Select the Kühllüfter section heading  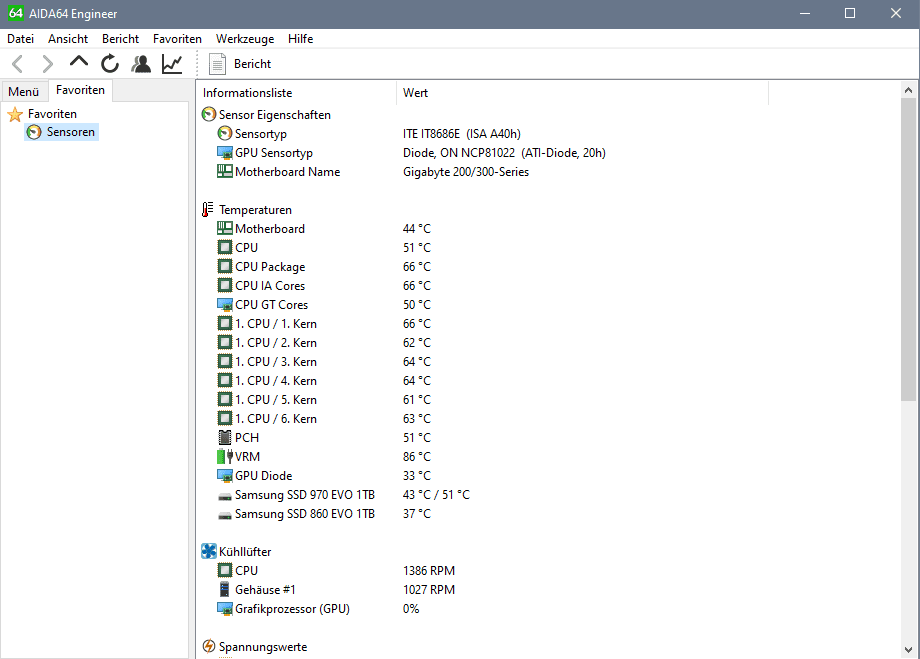(245, 552)
